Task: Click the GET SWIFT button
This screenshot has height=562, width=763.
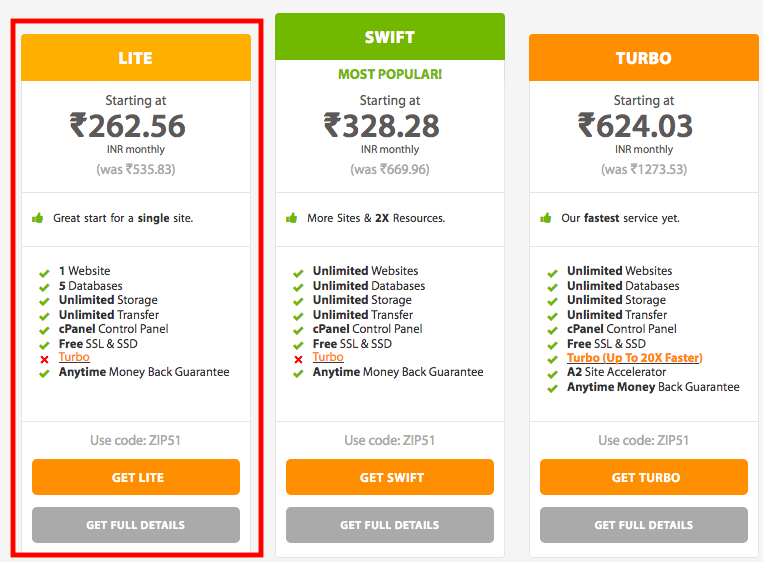Action: tap(390, 477)
